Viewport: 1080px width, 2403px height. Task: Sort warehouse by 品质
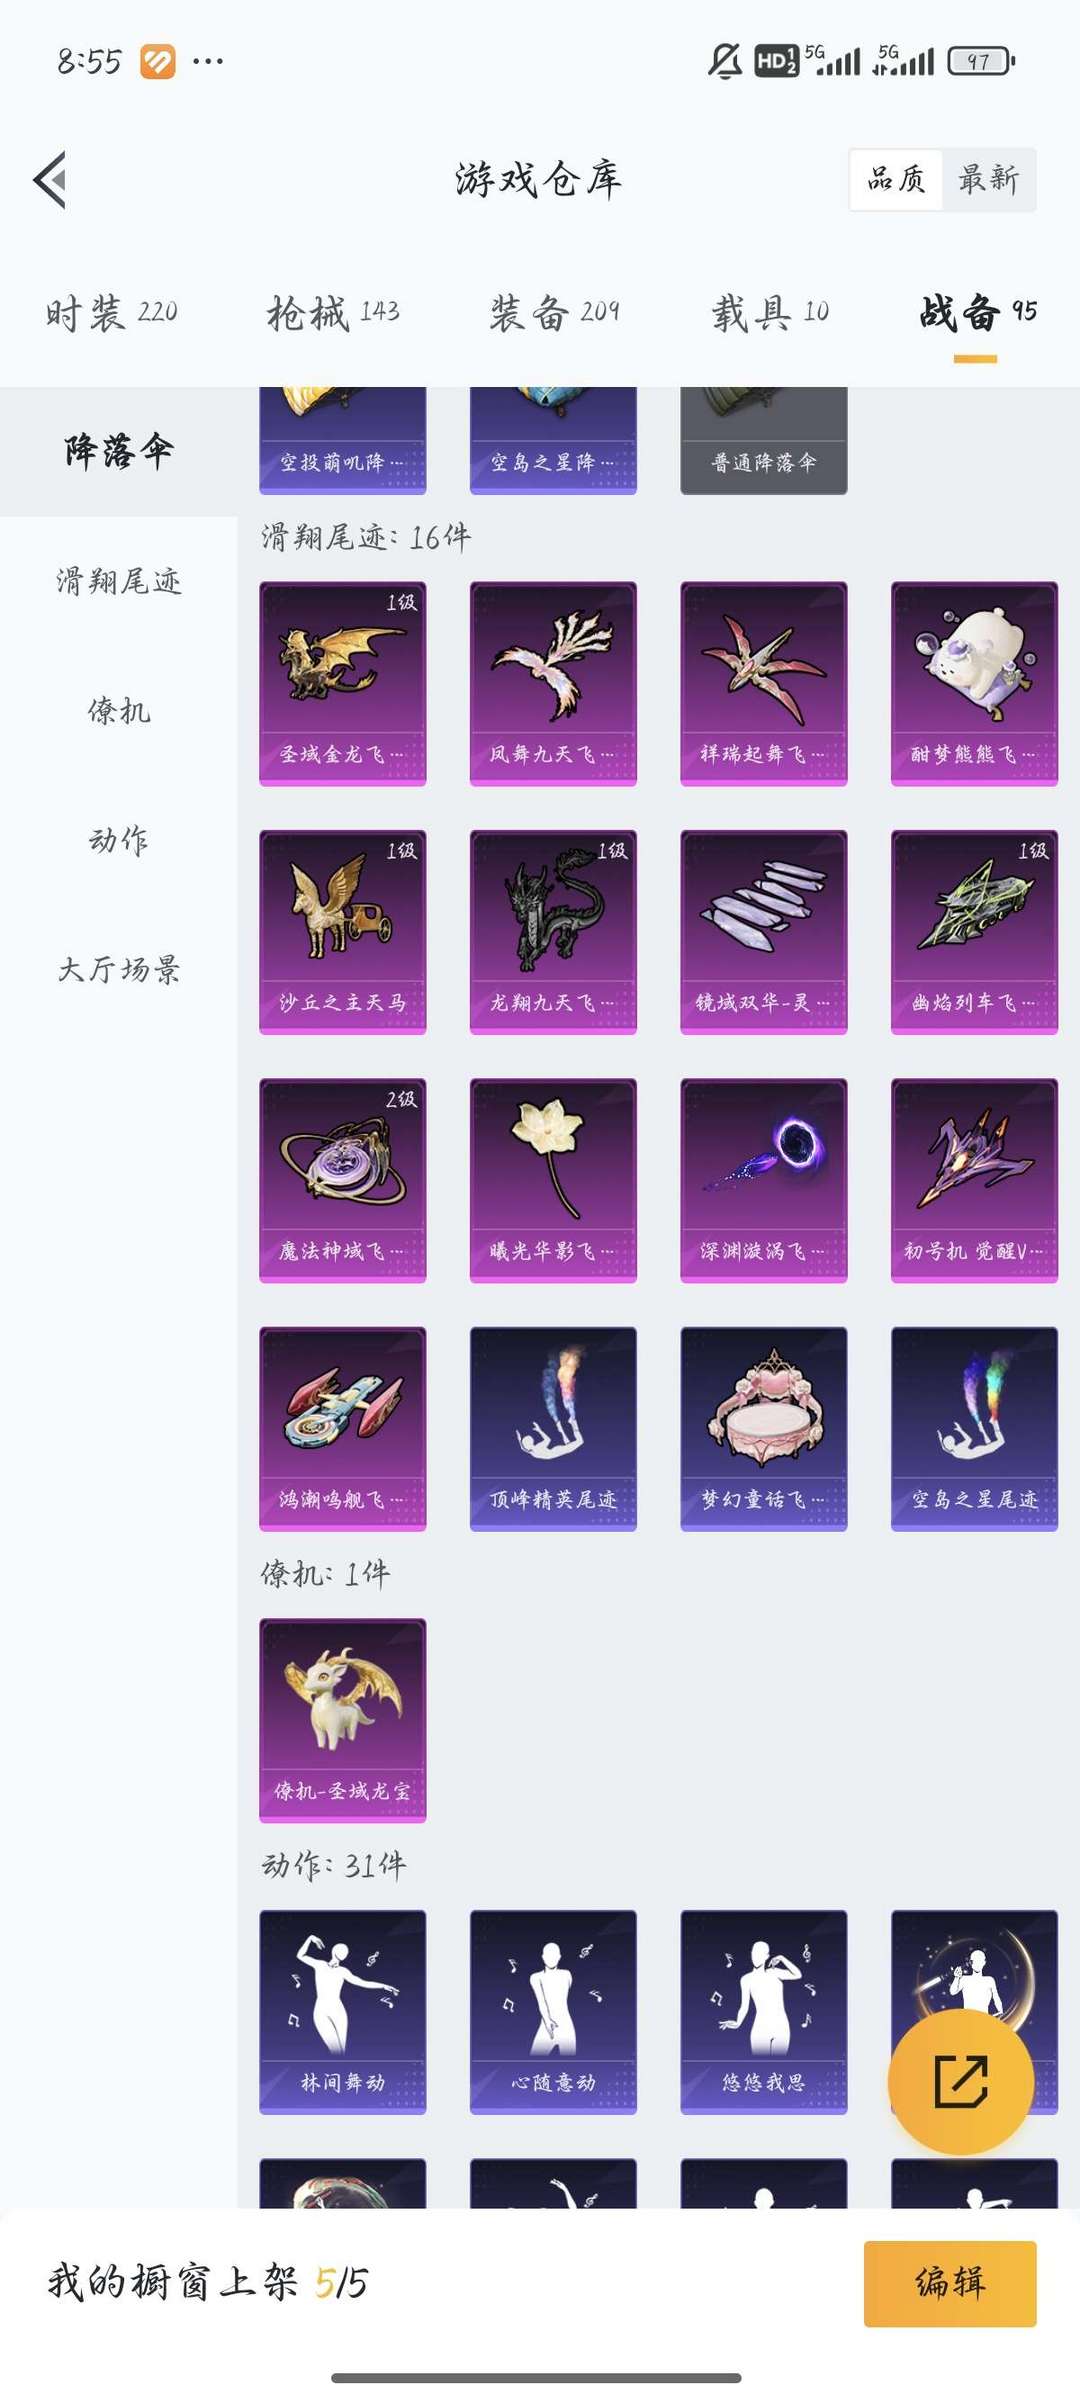pyautogui.click(x=896, y=180)
